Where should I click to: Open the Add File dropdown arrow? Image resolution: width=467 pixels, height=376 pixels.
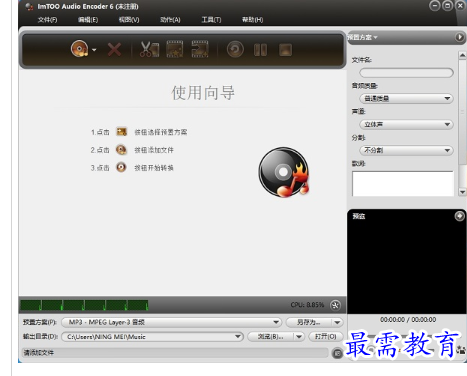pyautogui.click(x=94, y=50)
